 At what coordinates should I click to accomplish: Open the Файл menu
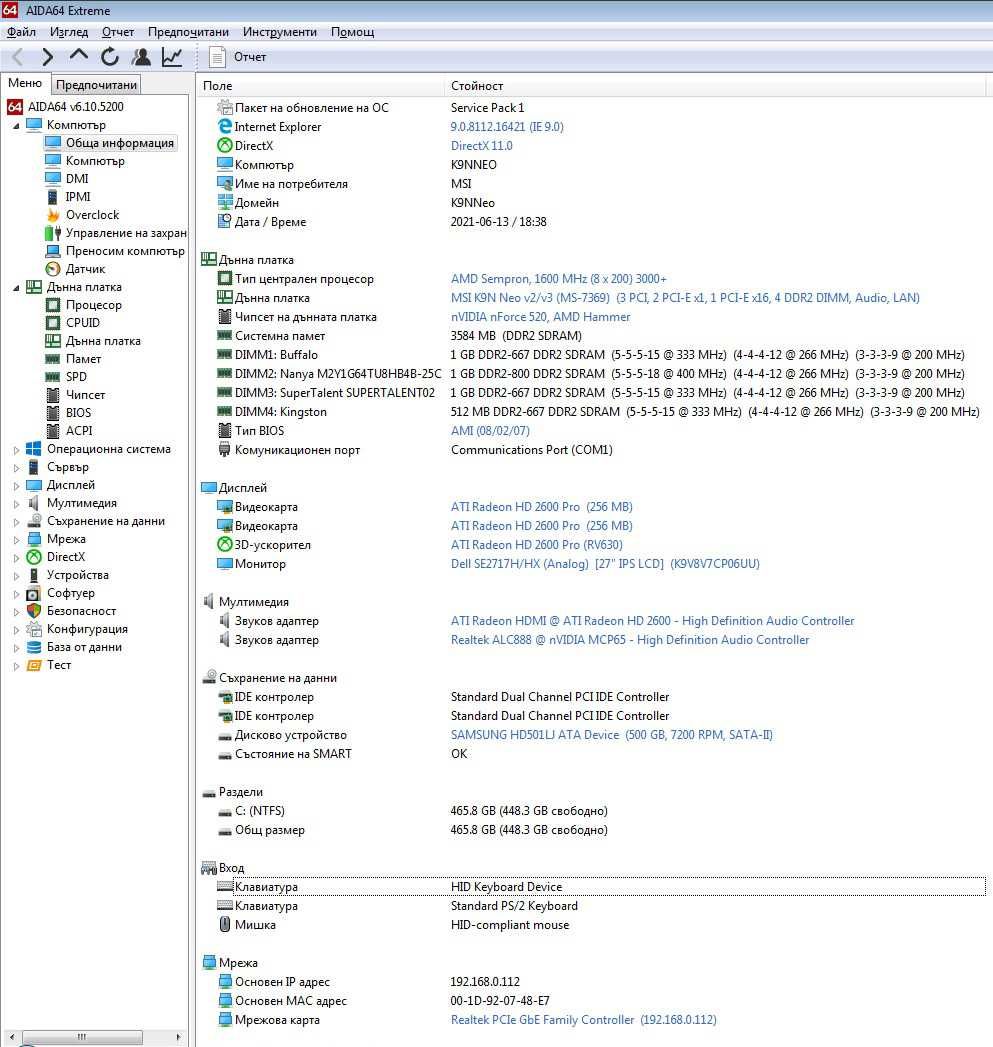click(x=21, y=32)
